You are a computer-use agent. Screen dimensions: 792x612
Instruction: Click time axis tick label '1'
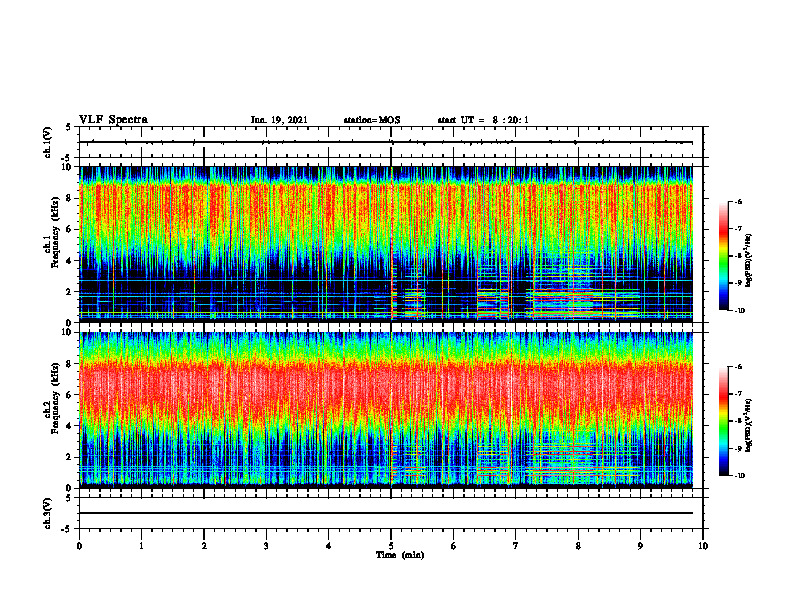tap(141, 546)
